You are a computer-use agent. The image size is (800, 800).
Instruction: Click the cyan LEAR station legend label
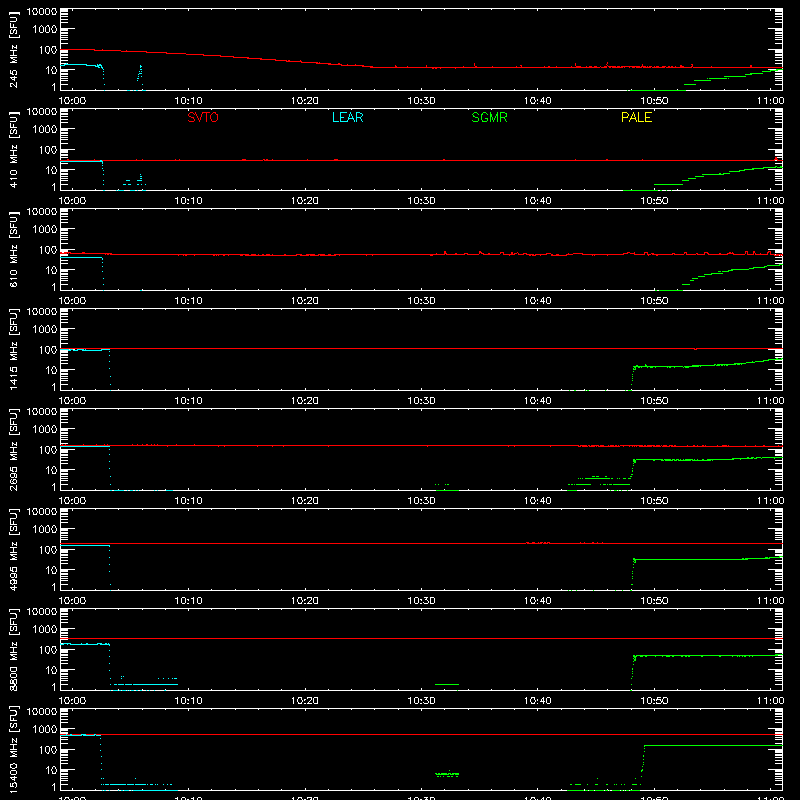pos(347,117)
